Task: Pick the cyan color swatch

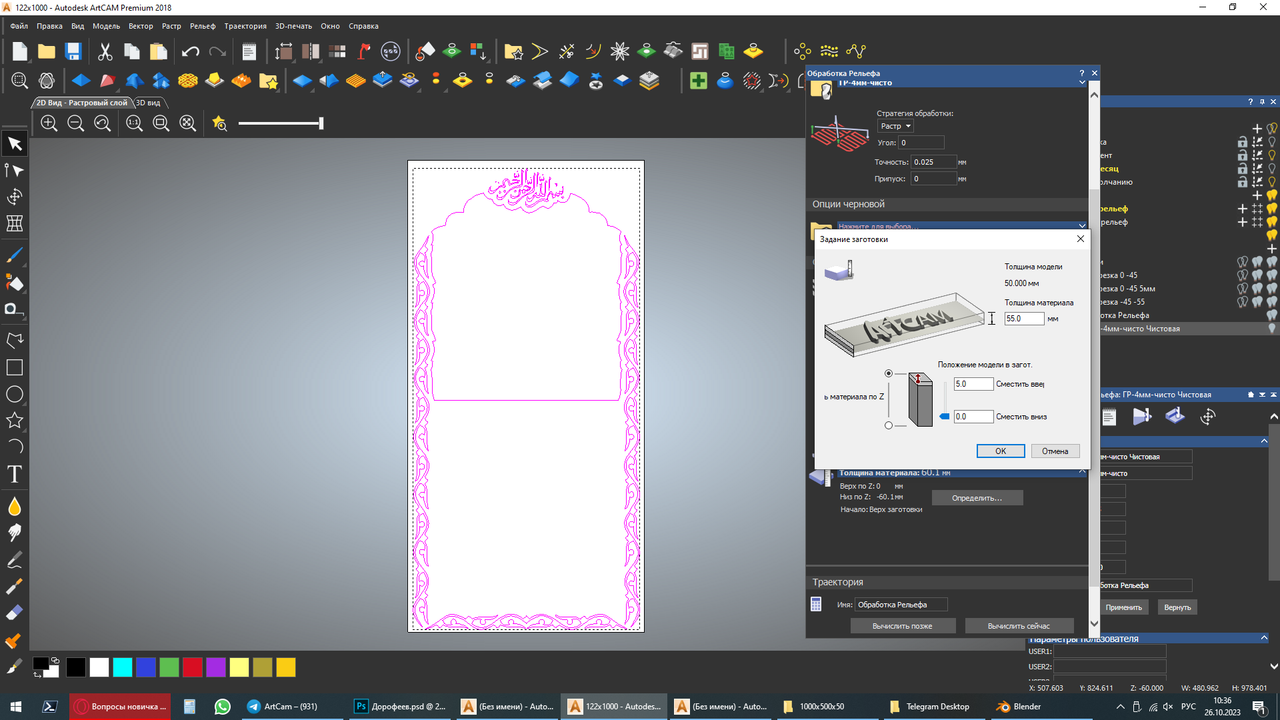Action: [x=122, y=667]
